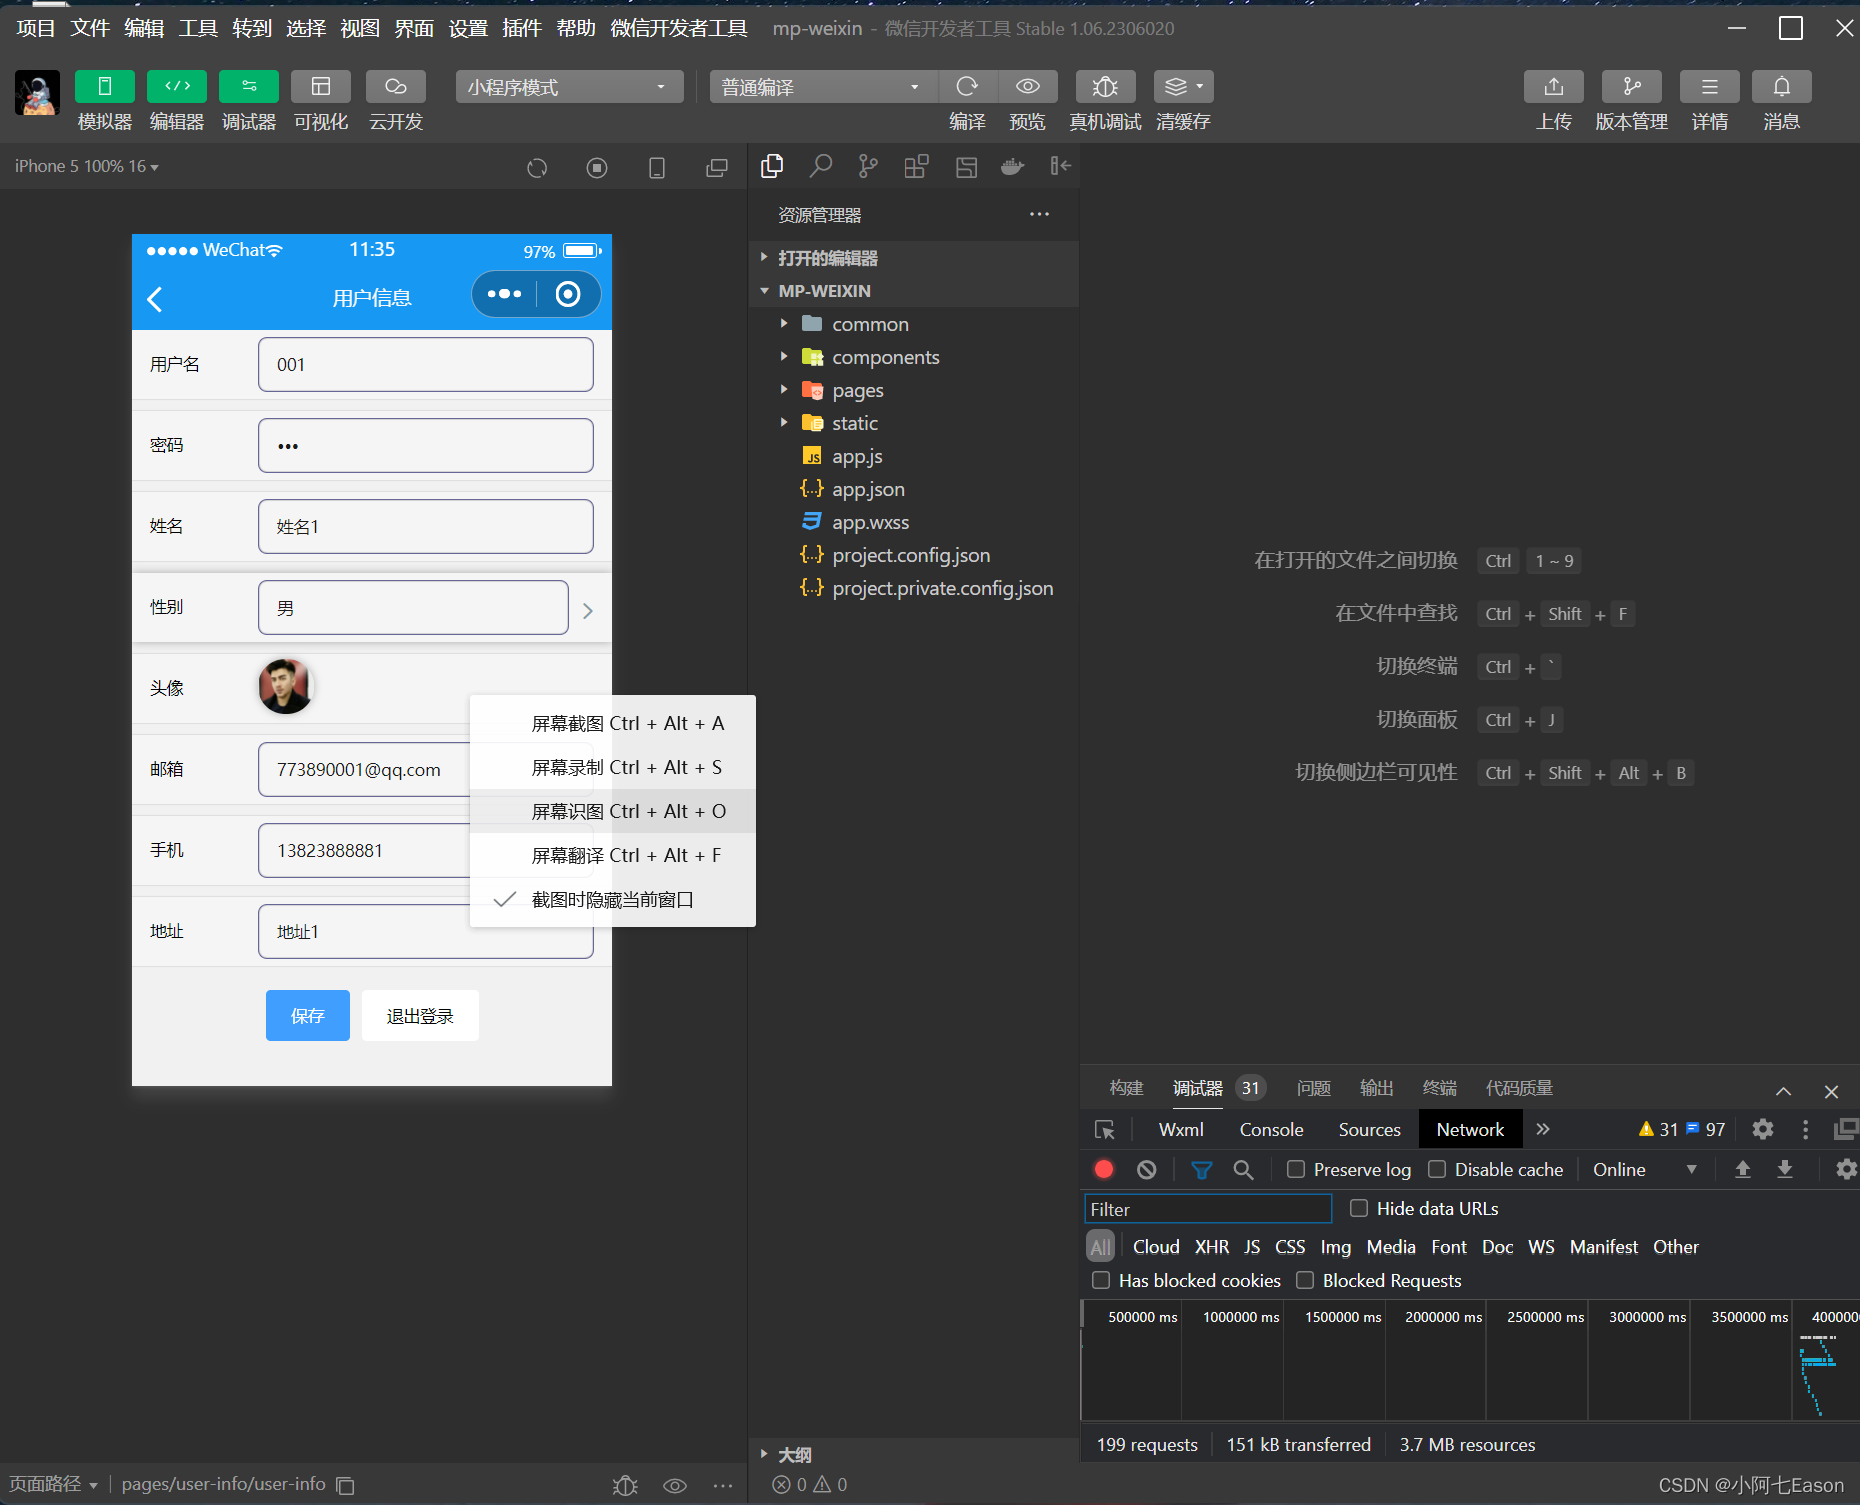Select 屏幕识图 Ctrl+Alt+O menu entry
This screenshot has width=1860, height=1505.
[x=612, y=811]
